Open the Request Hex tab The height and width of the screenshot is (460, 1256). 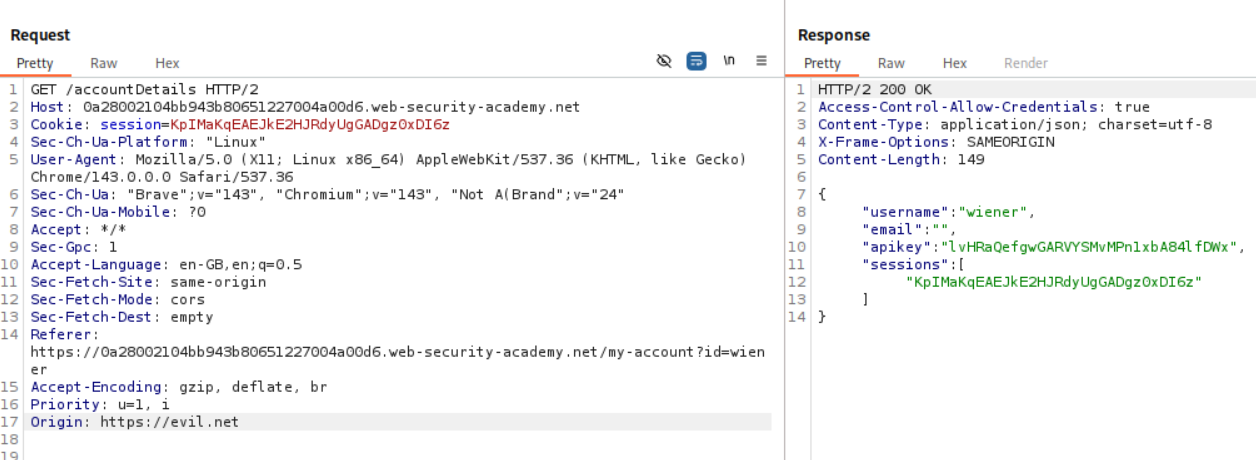167,63
